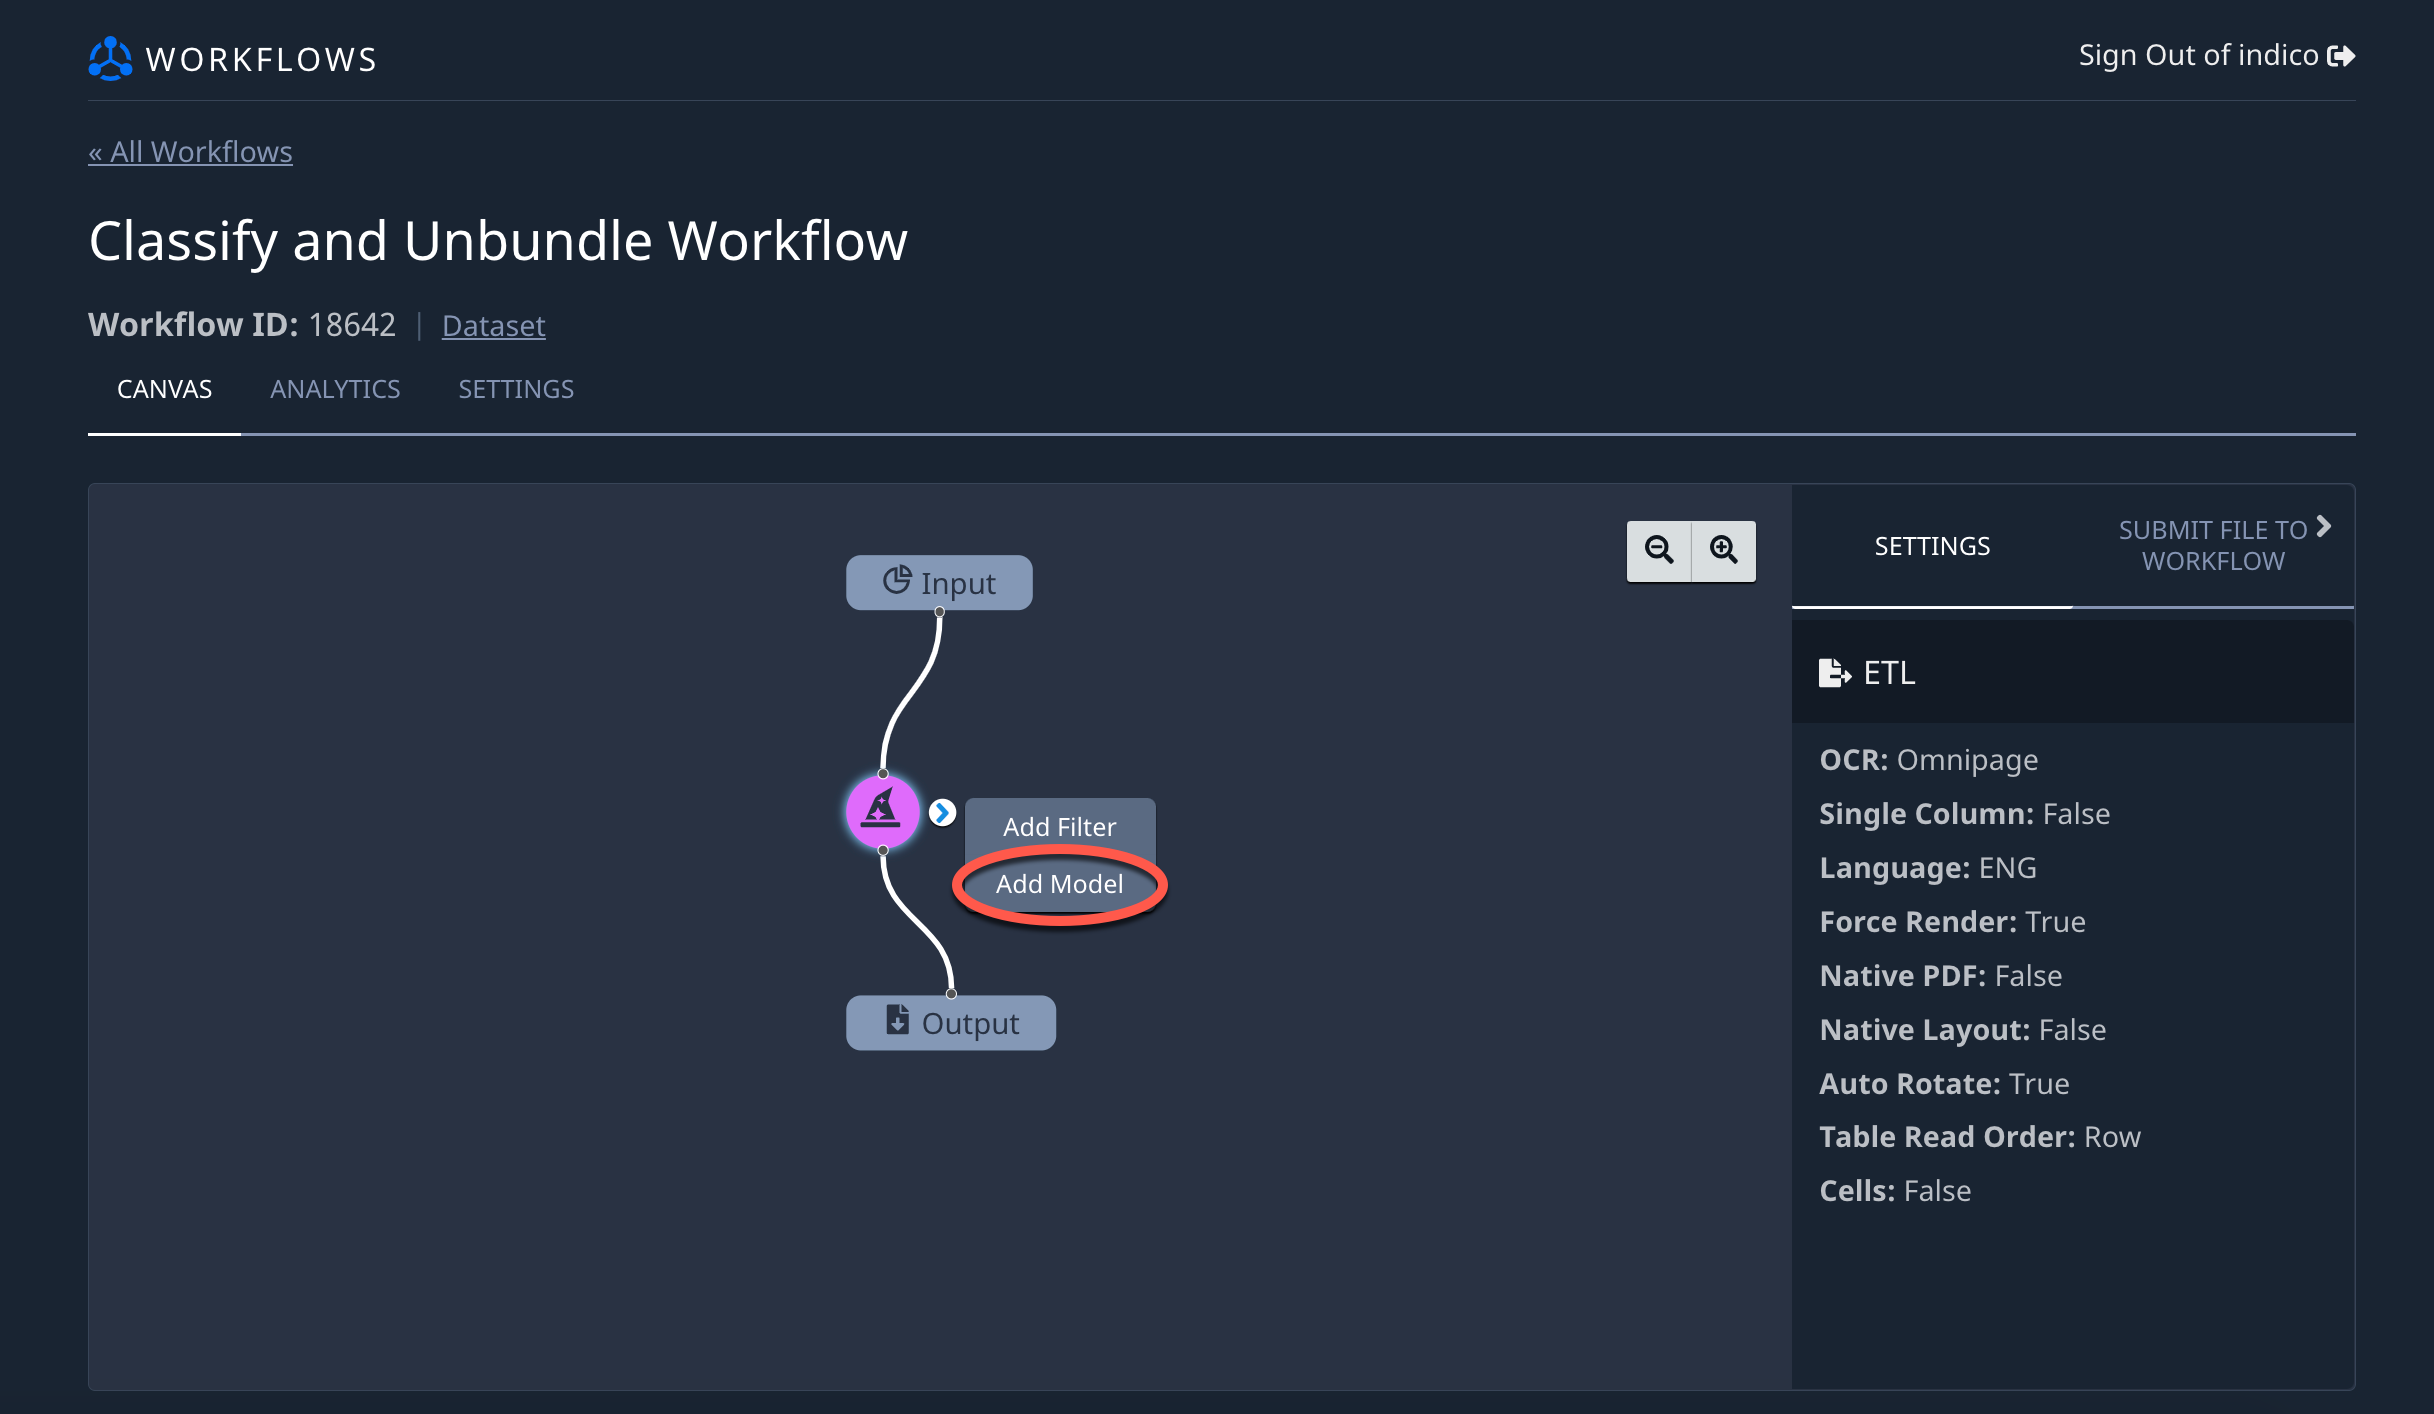Click the OCR: Omnipage setting
The image size is (2434, 1414).
[x=1928, y=760]
